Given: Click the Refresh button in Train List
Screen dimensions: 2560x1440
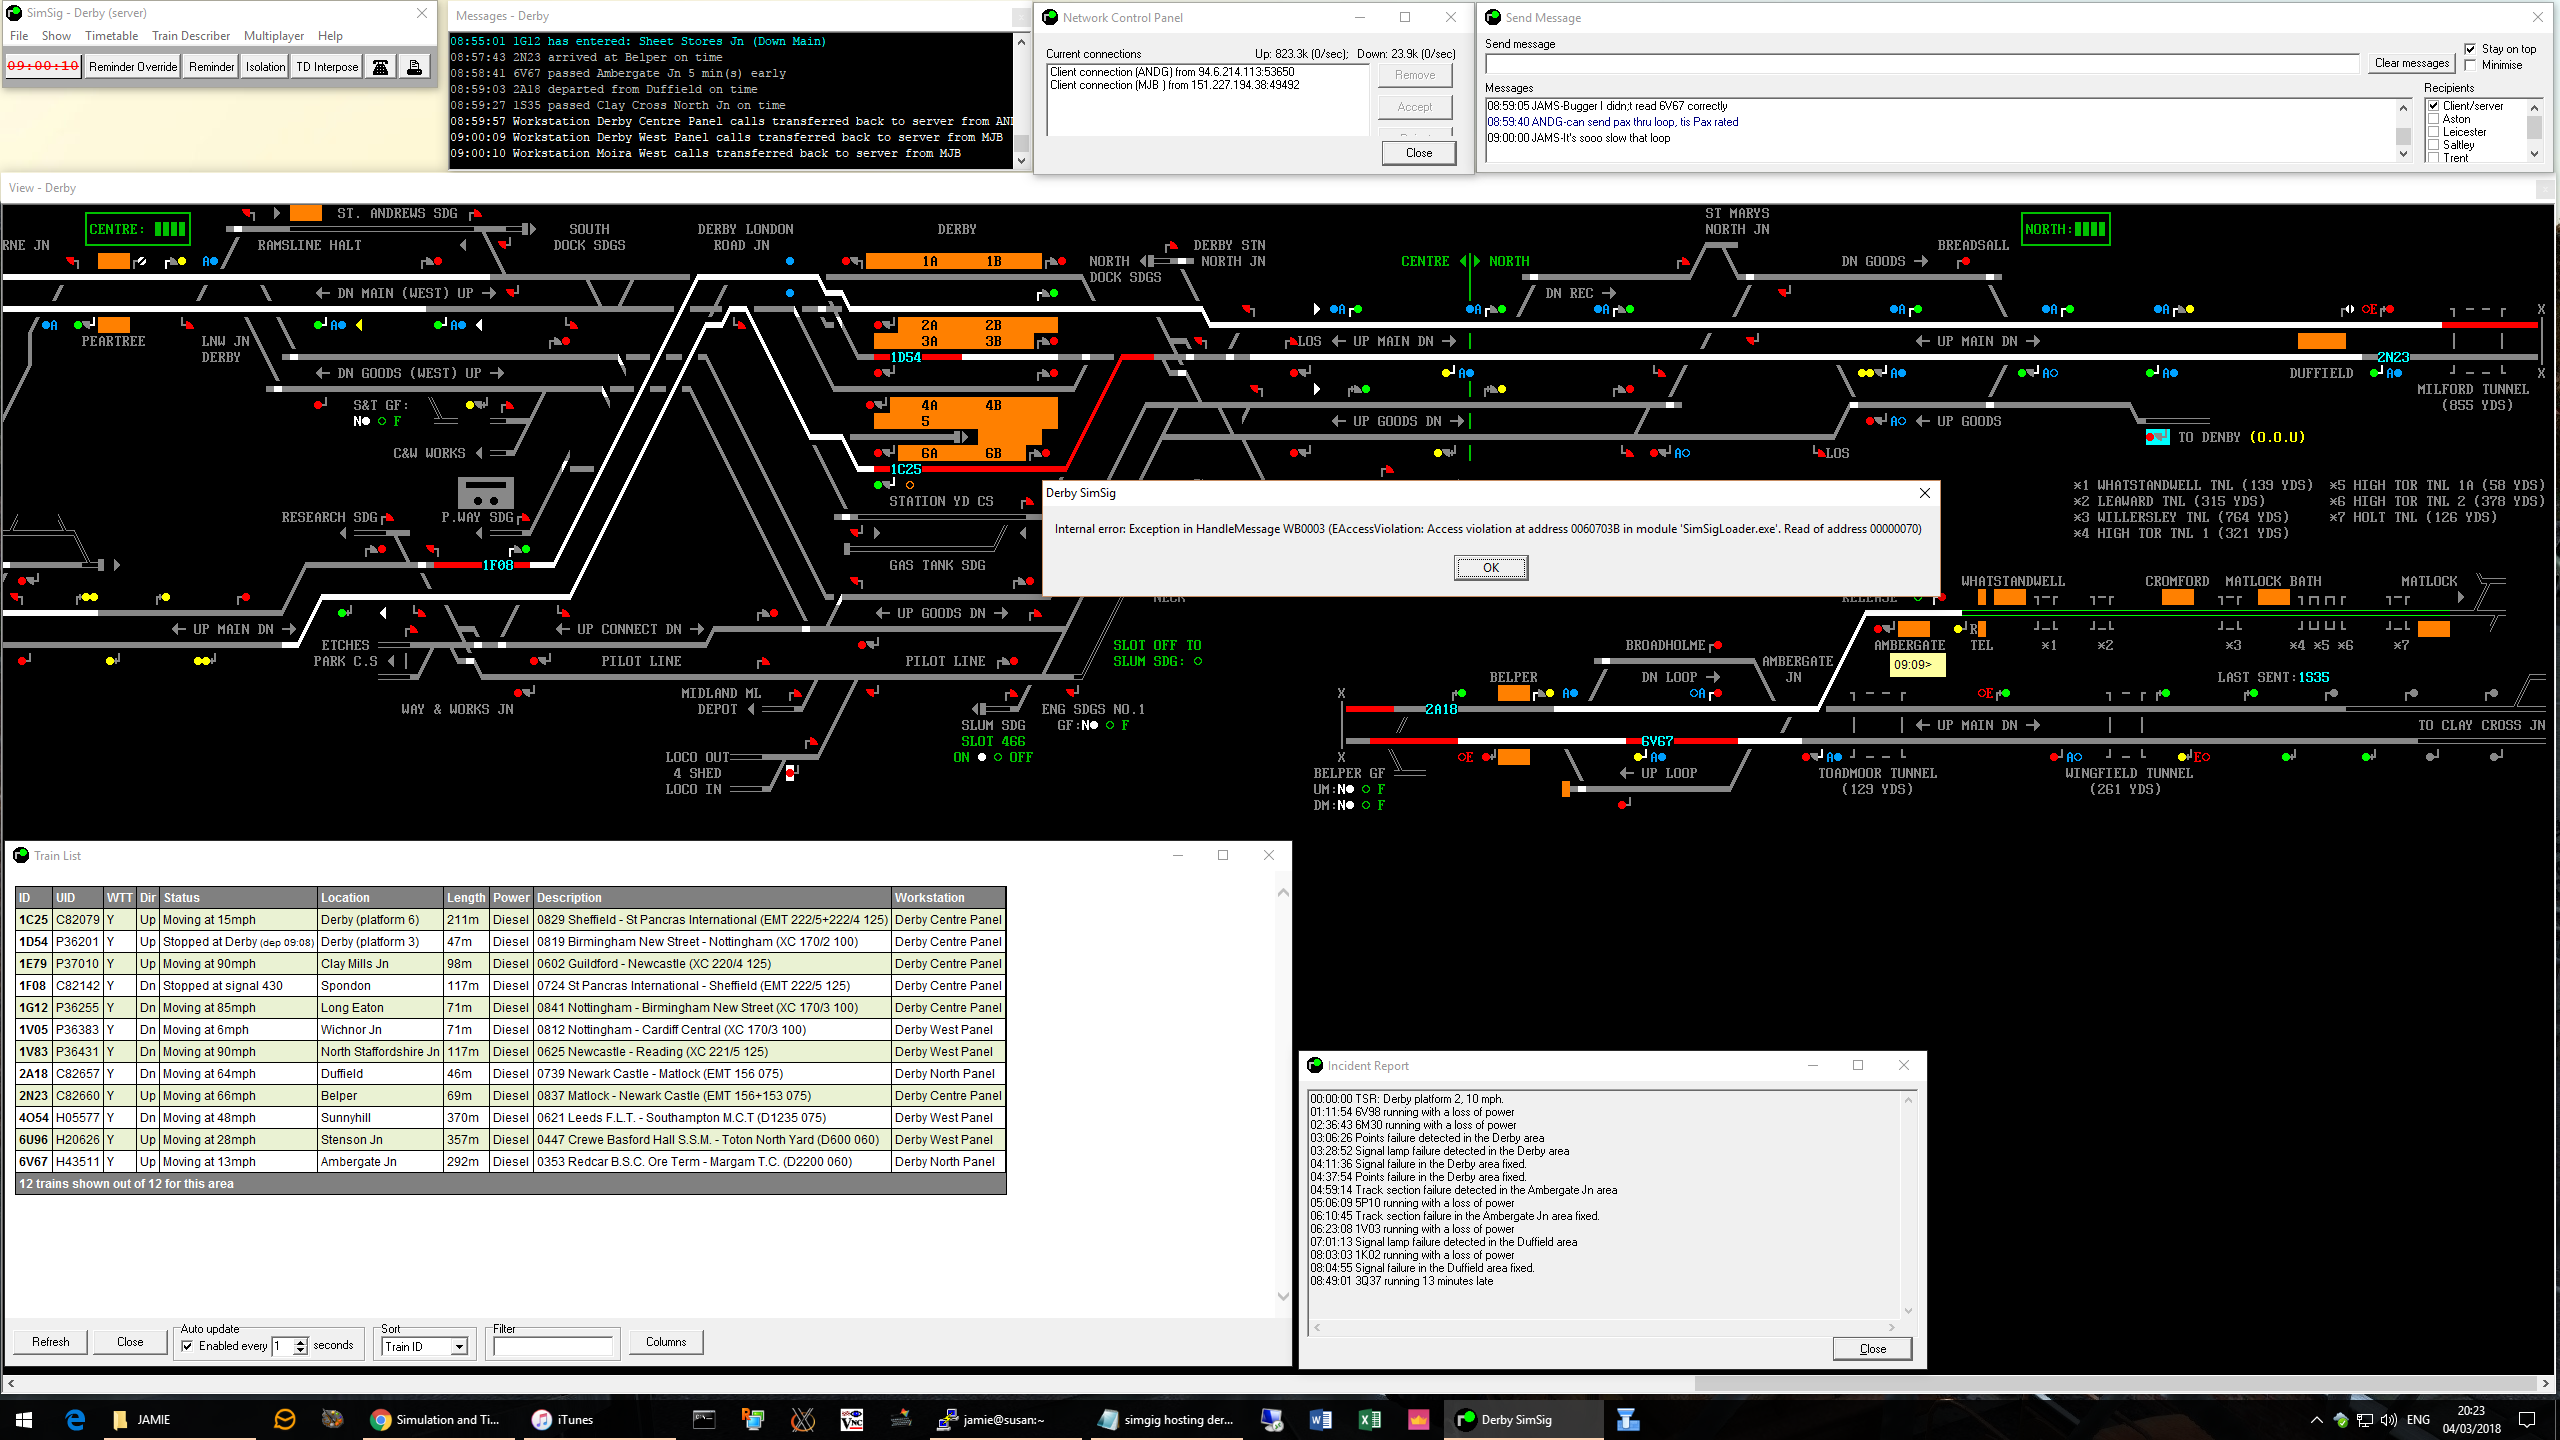Looking at the screenshot, I should tap(51, 1342).
